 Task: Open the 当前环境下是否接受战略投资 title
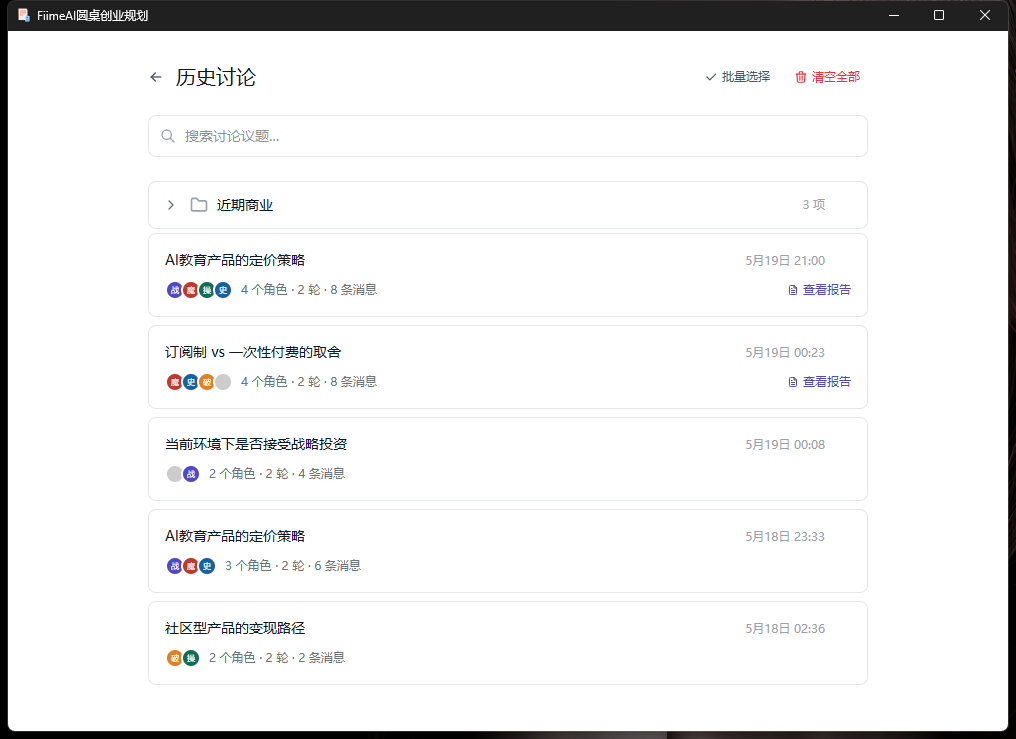(256, 444)
